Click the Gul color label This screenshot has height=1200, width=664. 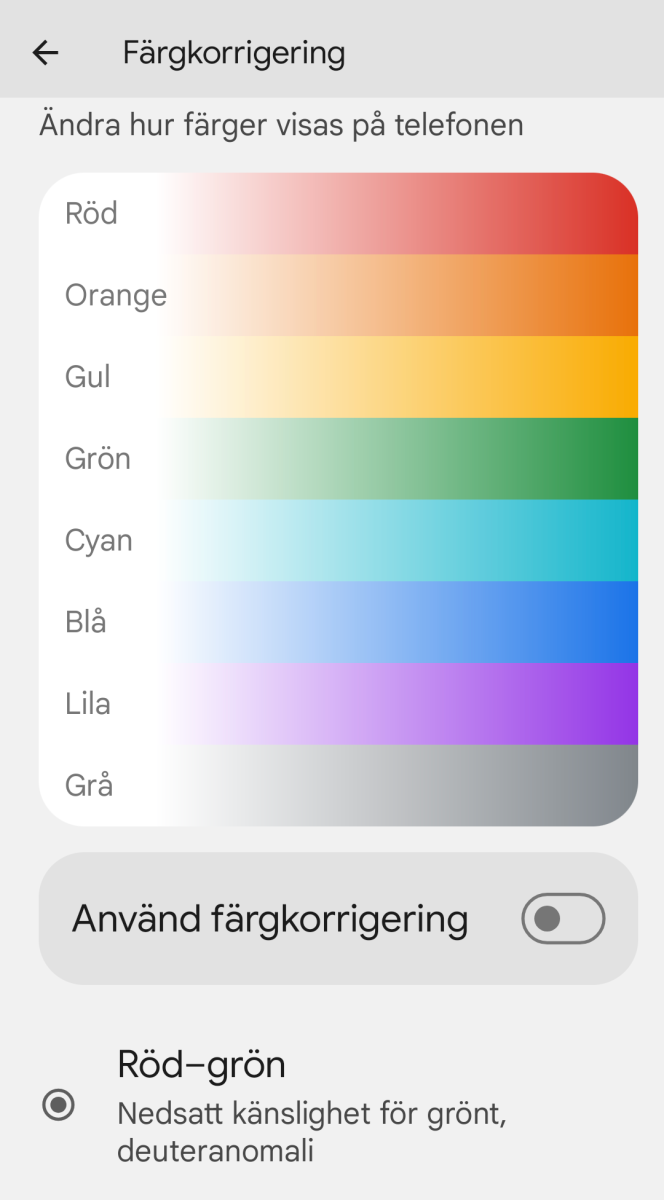point(88,377)
